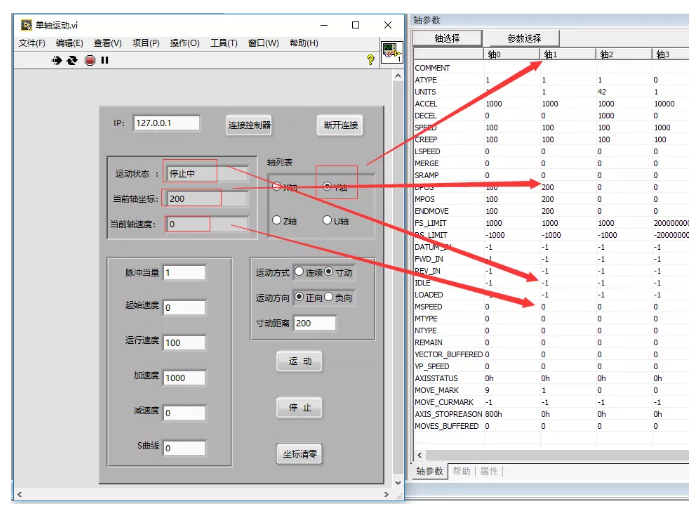The image size is (697, 514).
Task: Open the 项目(P) menu
Action: pos(146,43)
